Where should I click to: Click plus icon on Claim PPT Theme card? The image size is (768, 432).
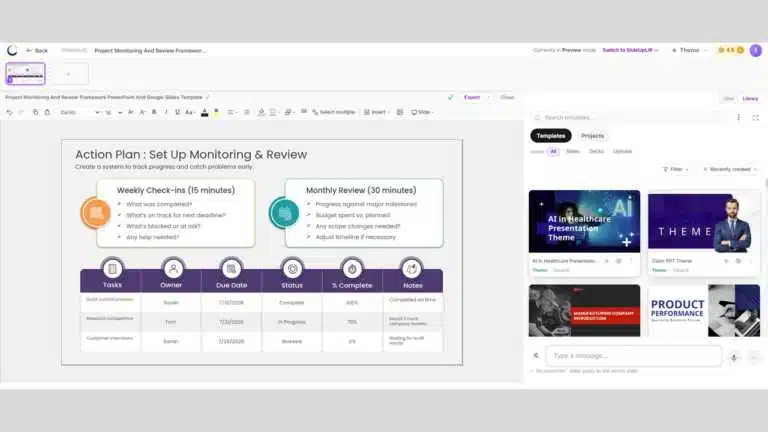pos(726,261)
